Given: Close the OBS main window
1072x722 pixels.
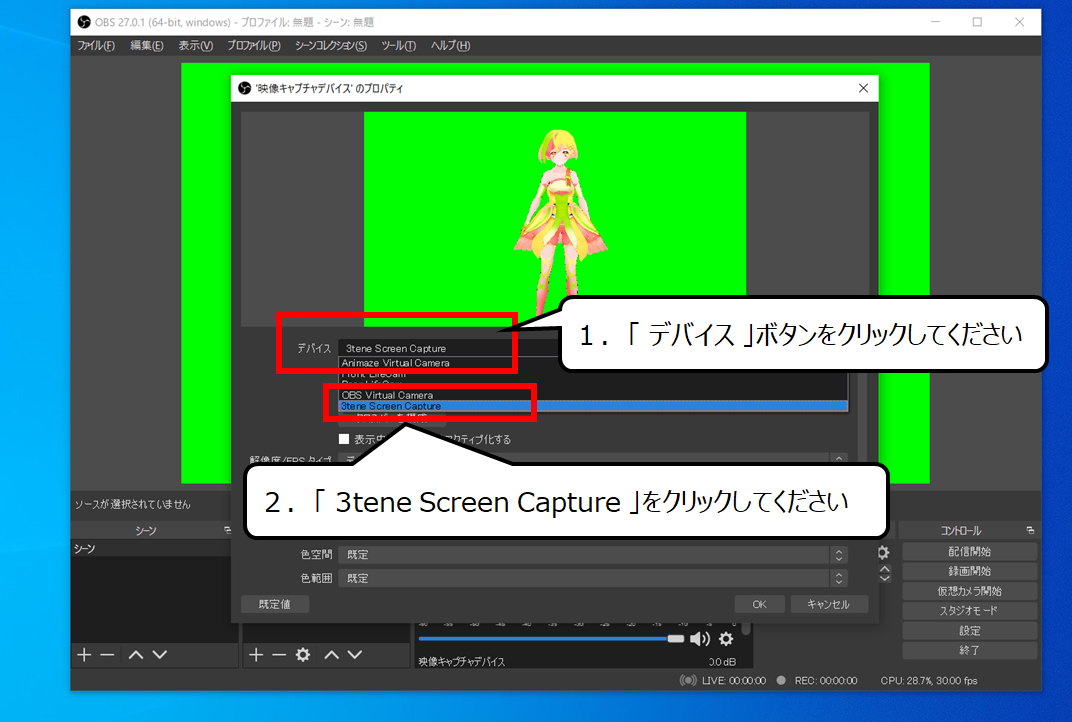Looking at the screenshot, I should [x=1019, y=22].
